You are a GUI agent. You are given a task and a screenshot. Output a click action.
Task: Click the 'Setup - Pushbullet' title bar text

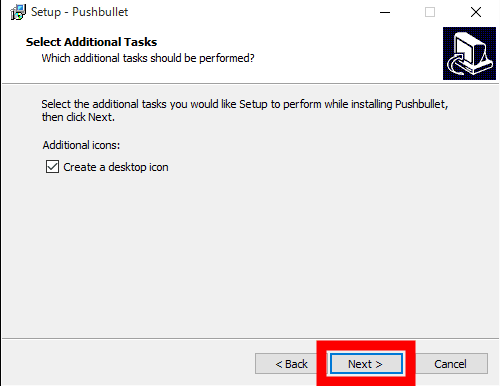click(79, 12)
